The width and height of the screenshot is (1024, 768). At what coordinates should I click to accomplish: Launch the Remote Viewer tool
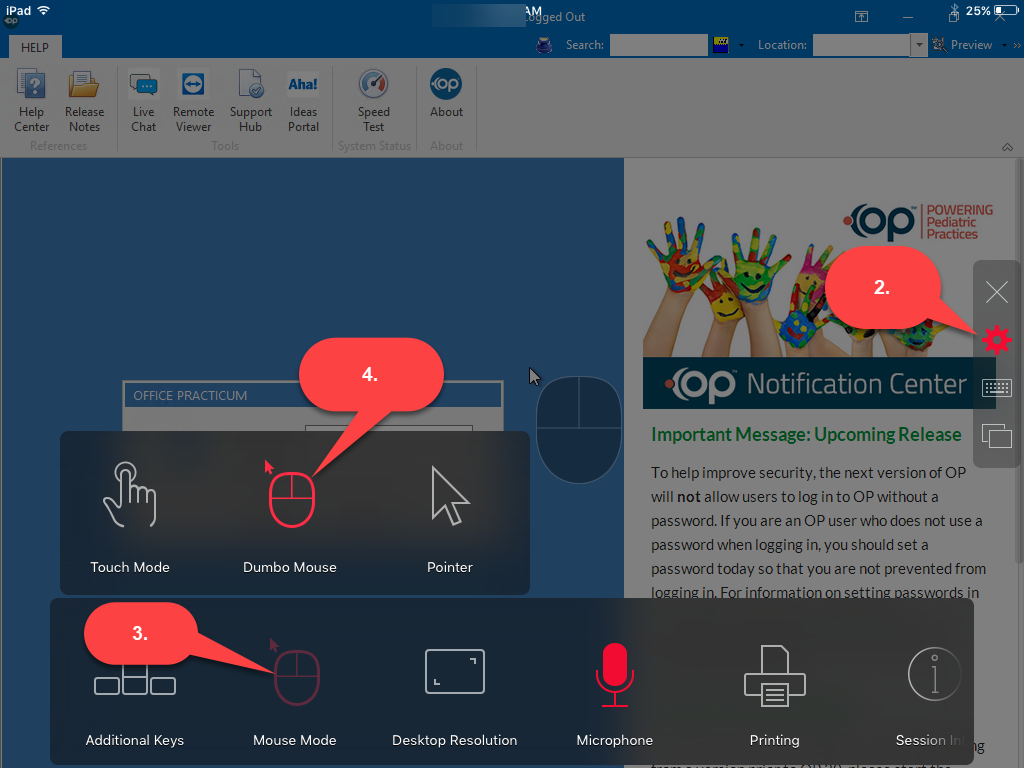tap(193, 101)
